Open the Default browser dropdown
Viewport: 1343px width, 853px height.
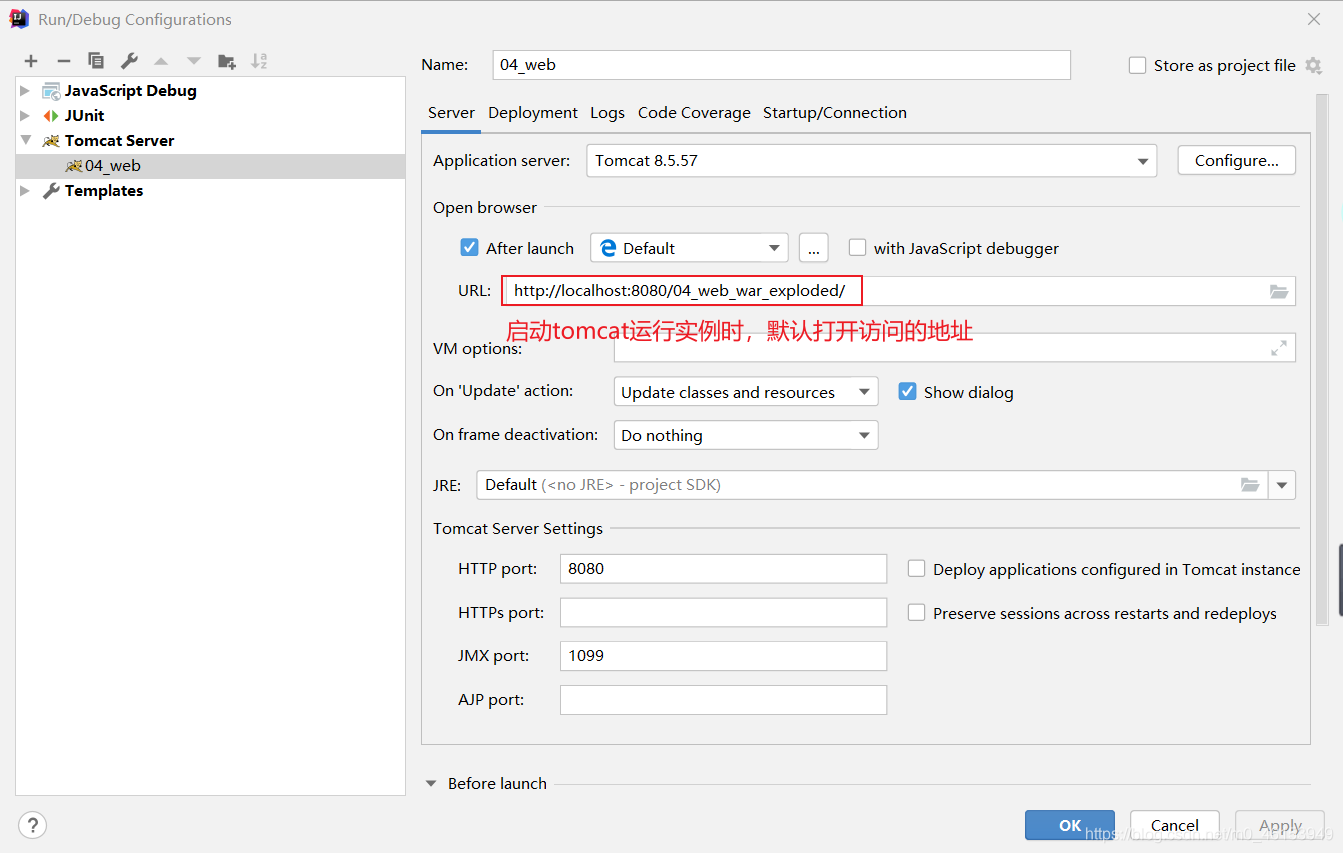(689, 248)
